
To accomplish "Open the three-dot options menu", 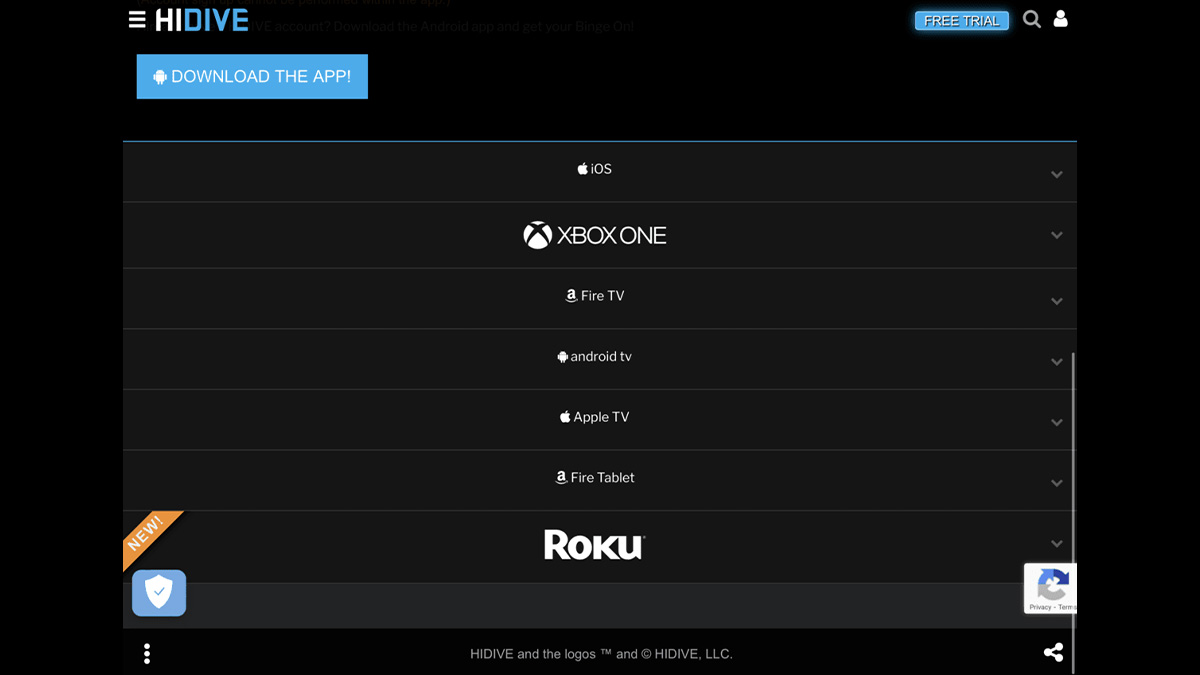I will point(147,654).
